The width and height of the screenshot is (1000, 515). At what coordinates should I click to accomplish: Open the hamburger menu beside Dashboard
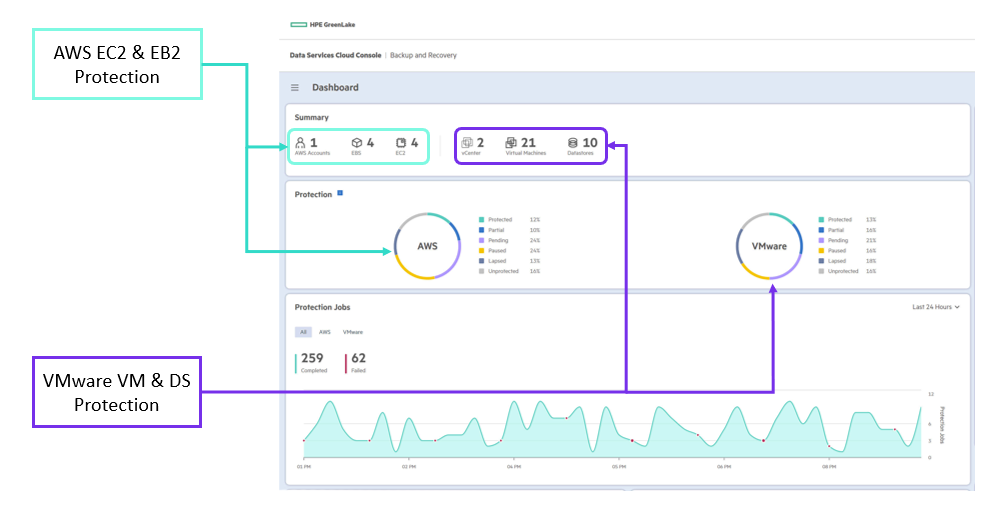tap(295, 88)
